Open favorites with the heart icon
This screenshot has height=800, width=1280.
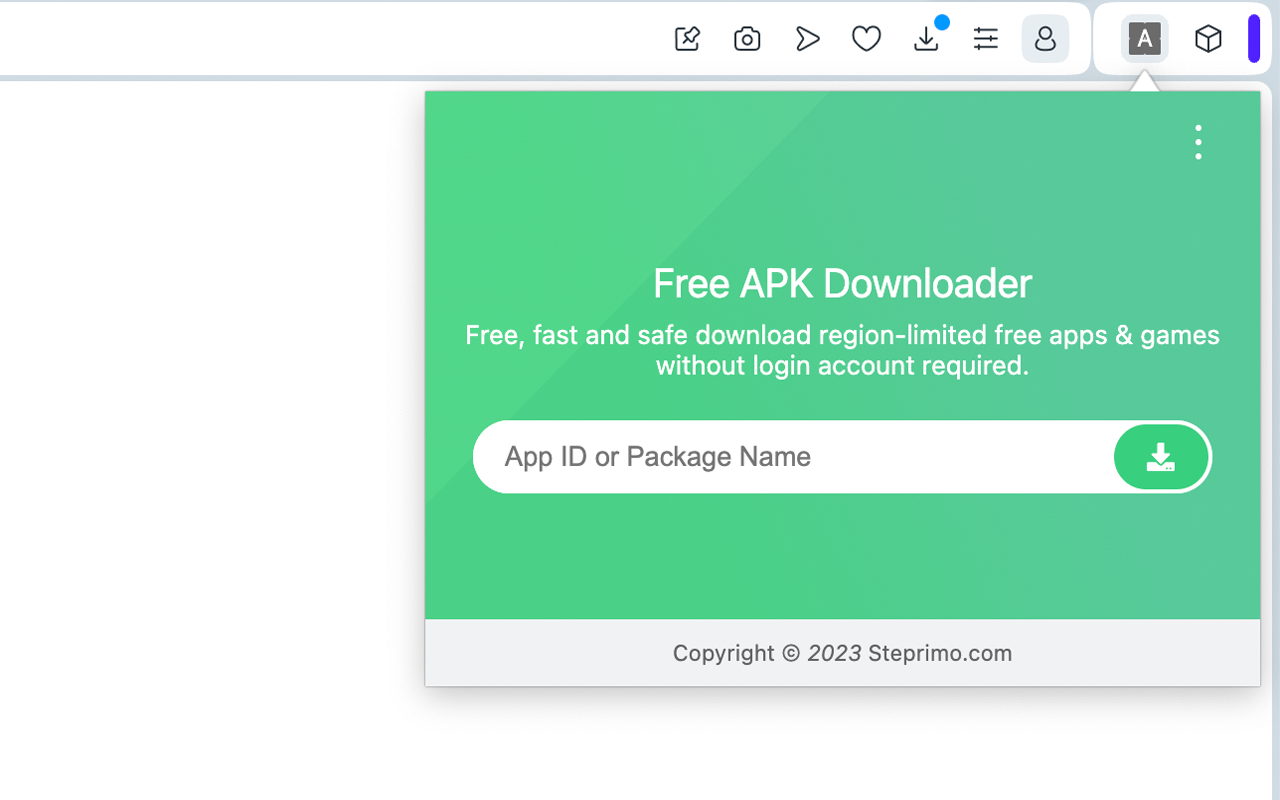866,38
